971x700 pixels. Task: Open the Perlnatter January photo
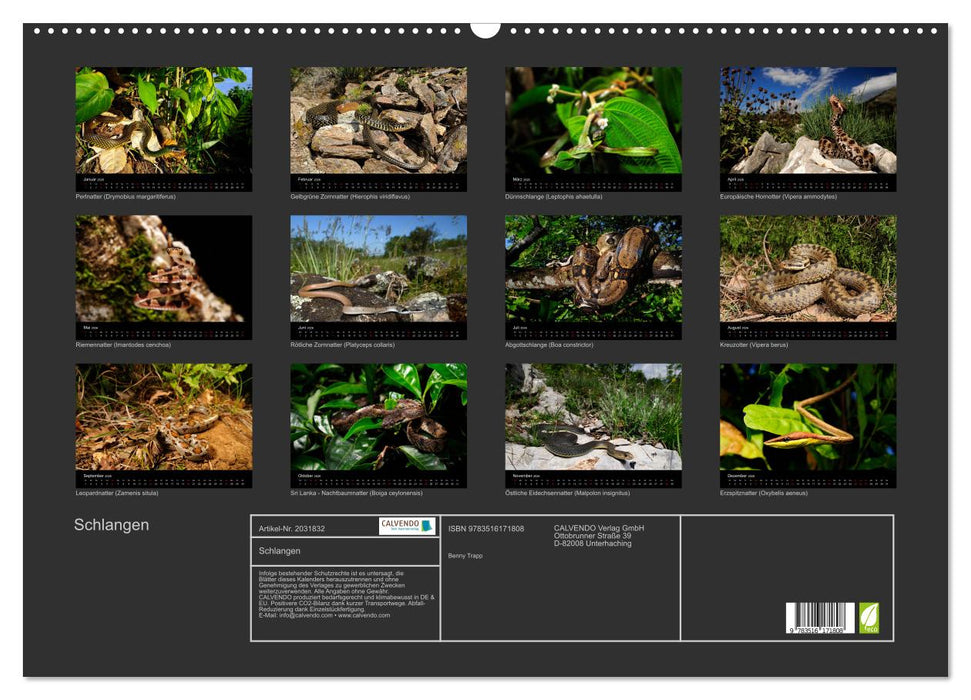[x=164, y=122]
